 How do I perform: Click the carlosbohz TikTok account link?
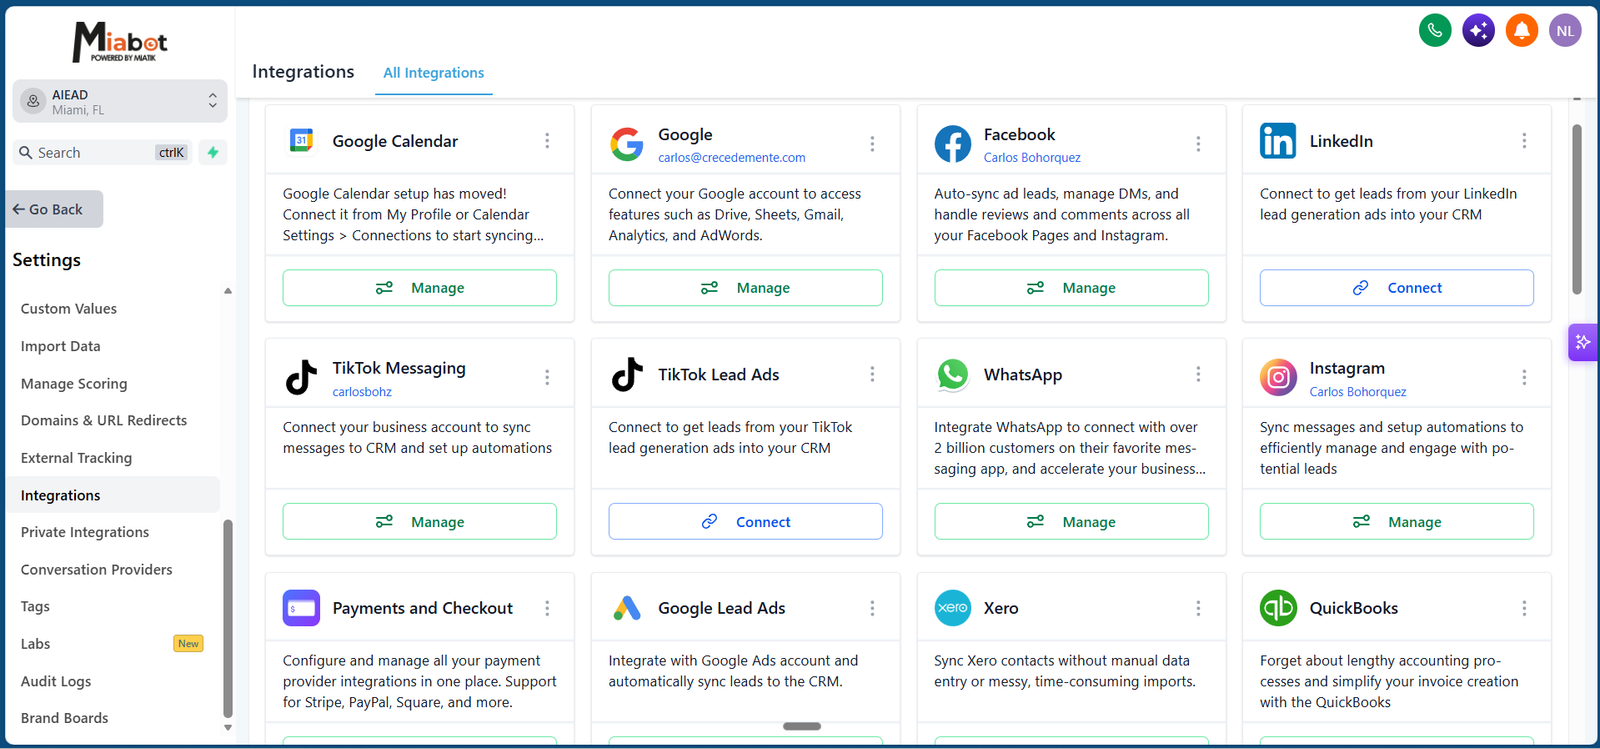pyautogui.click(x=362, y=392)
